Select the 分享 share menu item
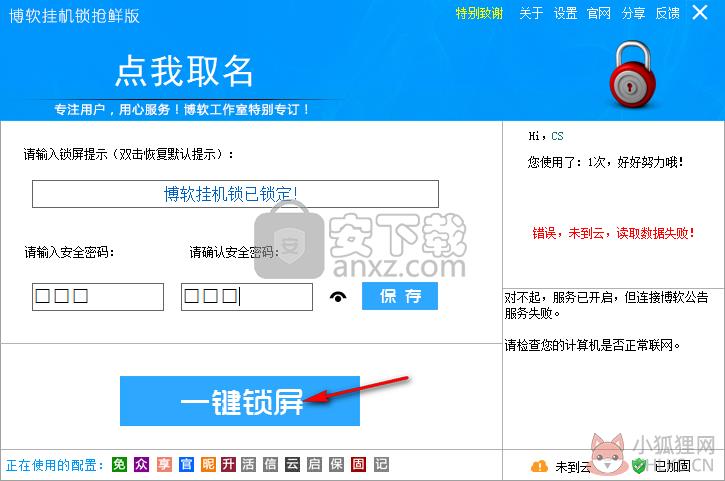 coord(633,13)
